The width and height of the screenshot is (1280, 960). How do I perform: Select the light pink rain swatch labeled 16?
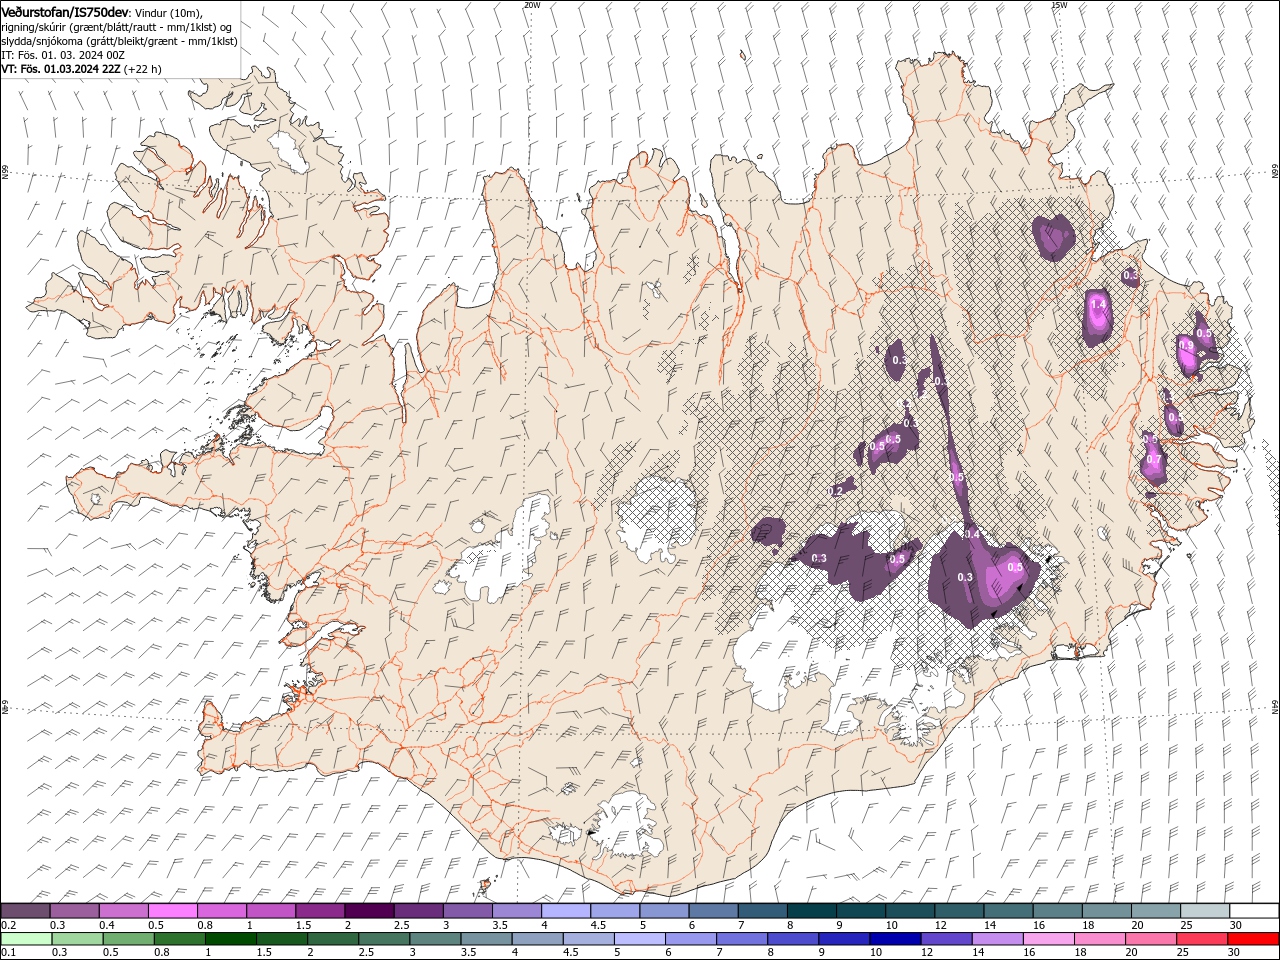tap(1048, 939)
